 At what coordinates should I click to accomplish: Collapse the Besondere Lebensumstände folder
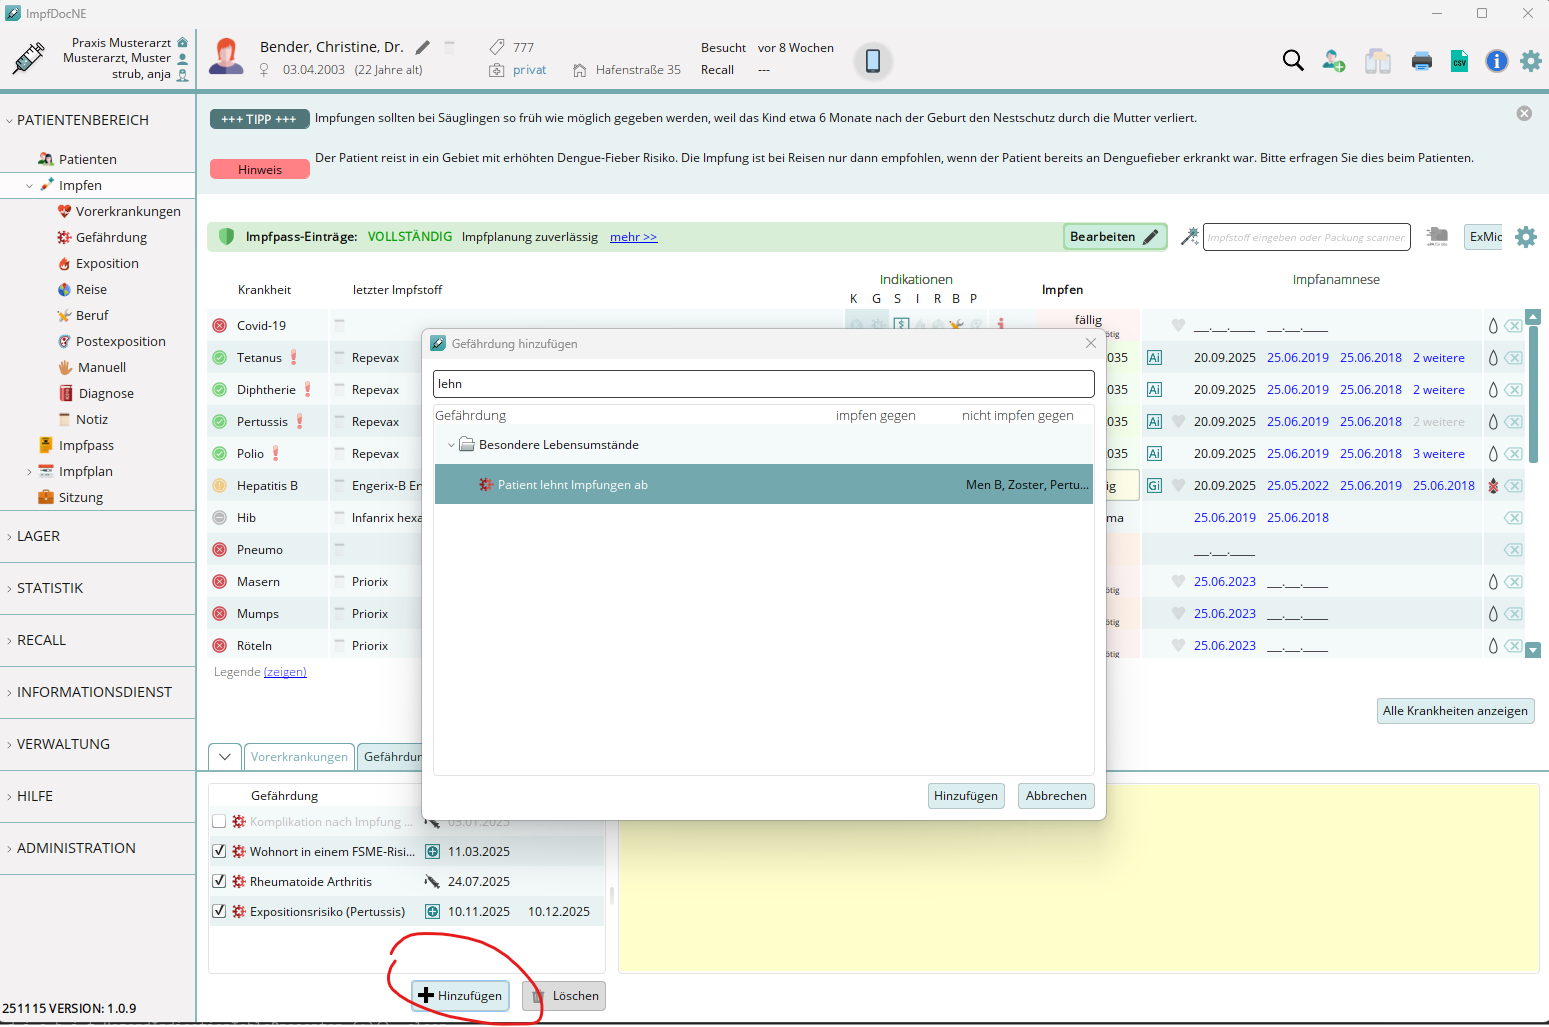pyautogui.click(x=451, y=445)
